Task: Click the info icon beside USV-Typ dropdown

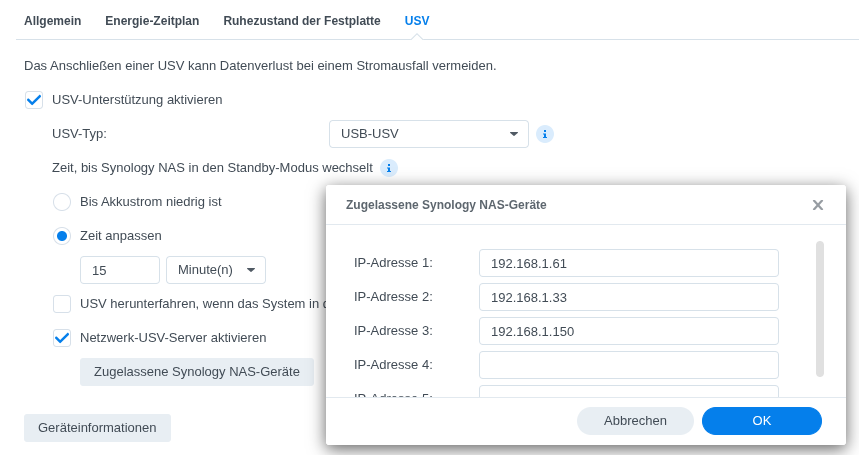Action: pyautogui.click(x=545, y=134)
